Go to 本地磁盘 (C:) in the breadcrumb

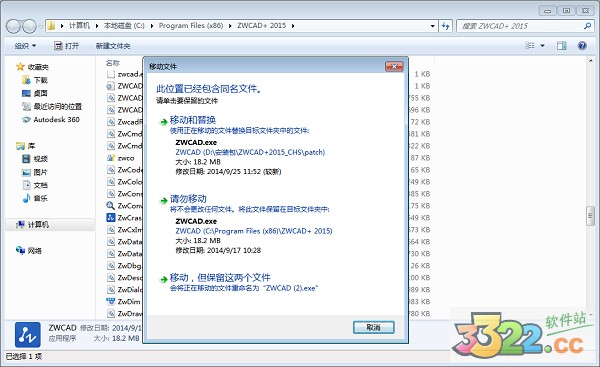click(x=124, y=26)
